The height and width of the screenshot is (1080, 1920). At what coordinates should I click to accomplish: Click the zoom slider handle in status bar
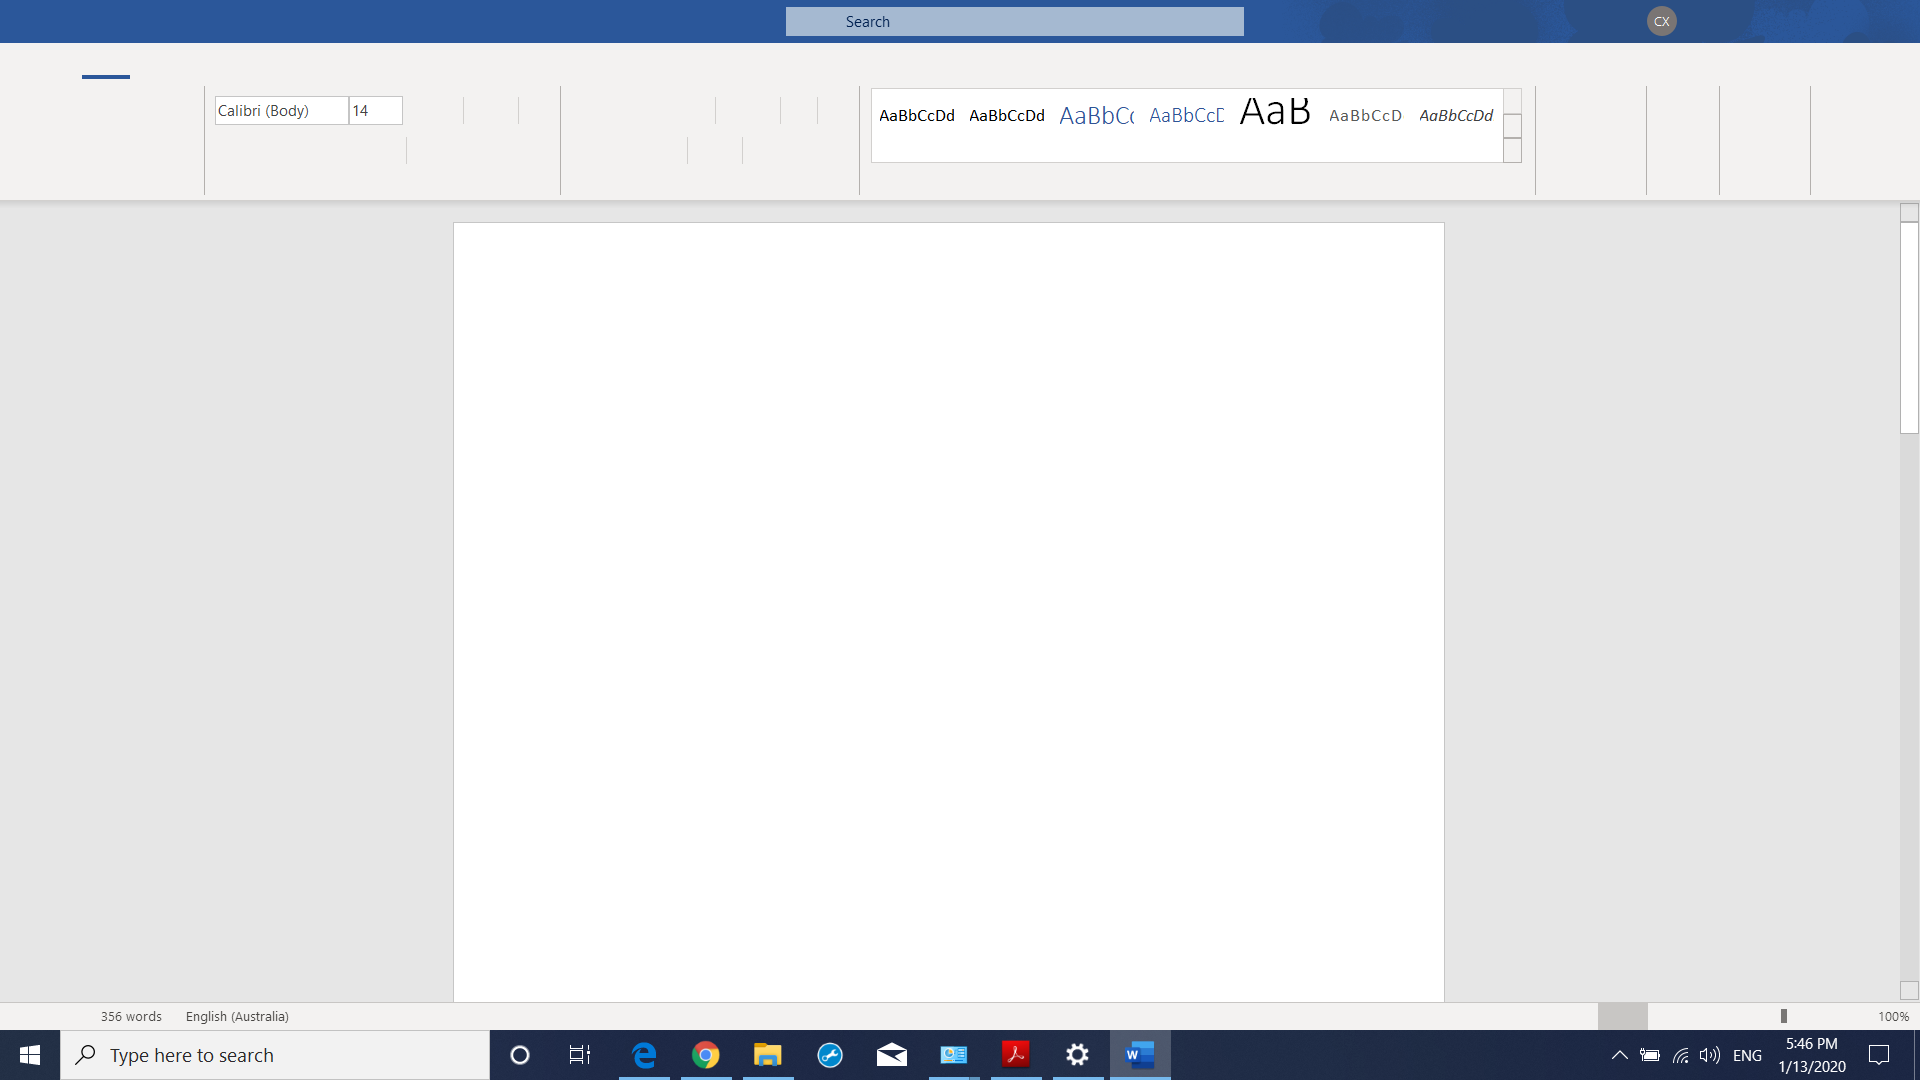pos(1783,1016)
